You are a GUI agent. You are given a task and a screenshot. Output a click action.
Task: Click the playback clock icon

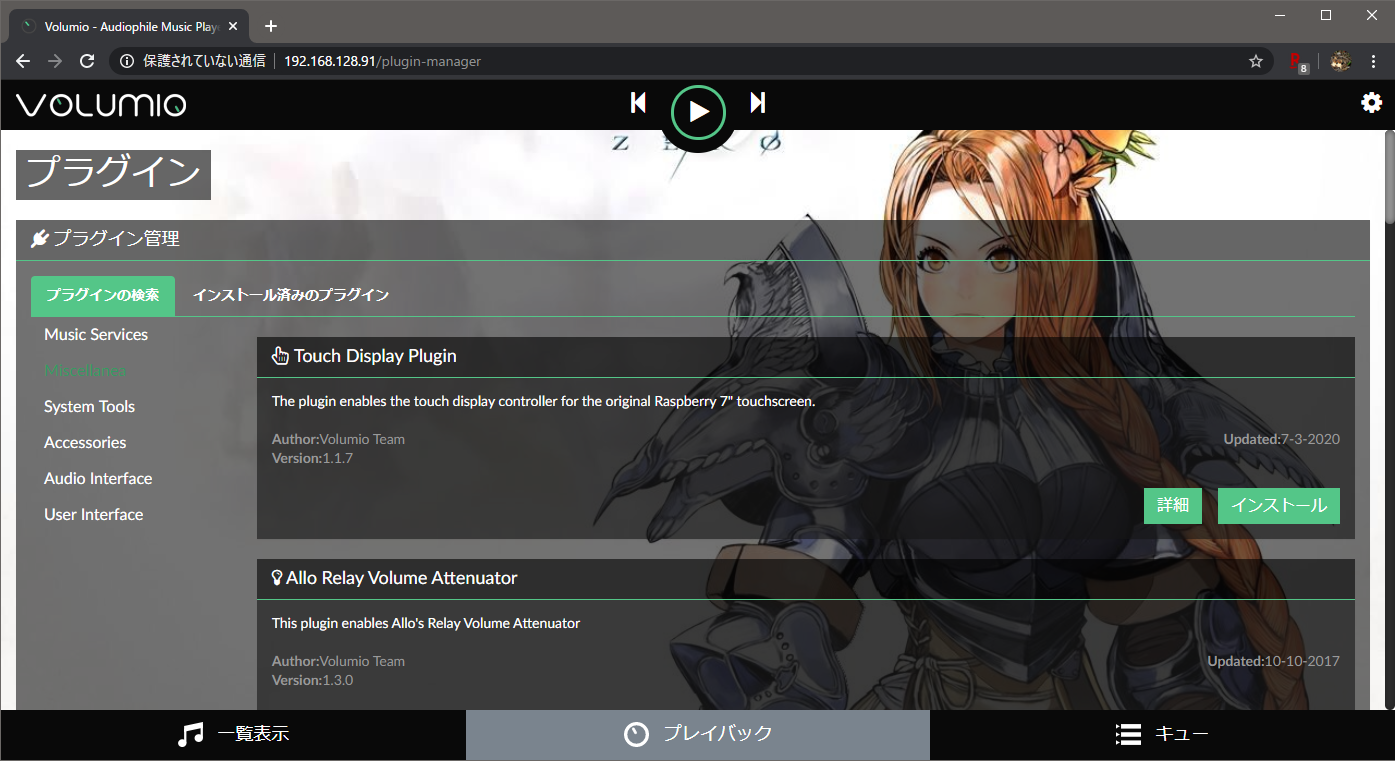tap(636, 734)
